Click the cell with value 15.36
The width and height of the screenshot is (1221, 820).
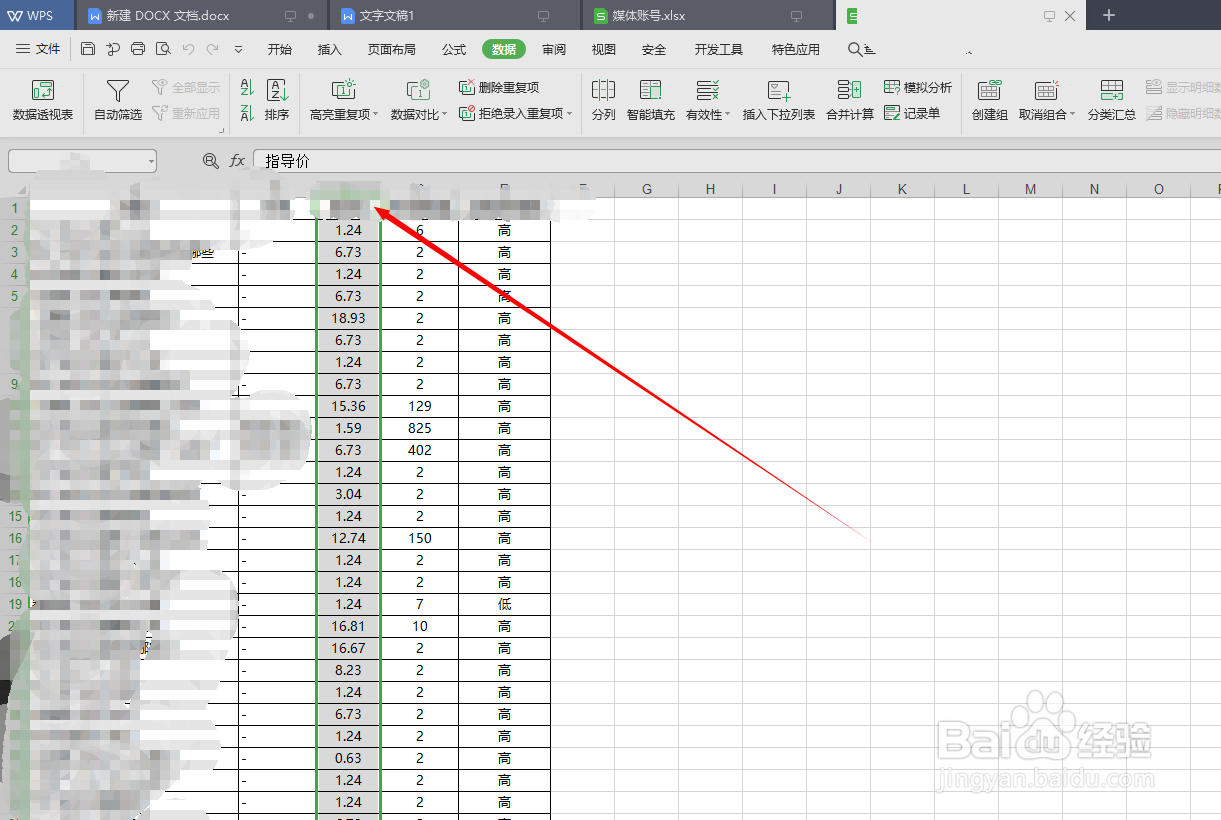[x=349, y=406]
